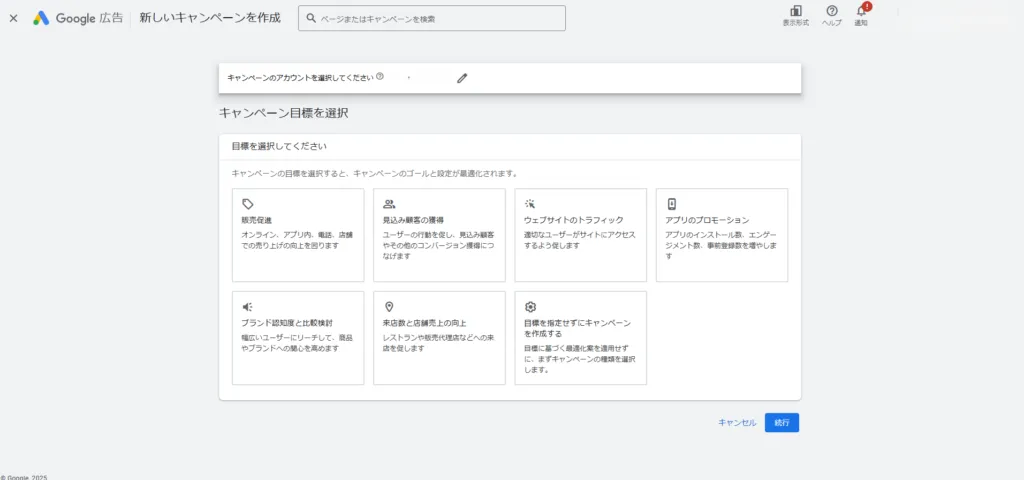The width and height of the screenshot is (1024, 480).
Task: Open the 表示形式 display options icon
Action: [795, 11]
